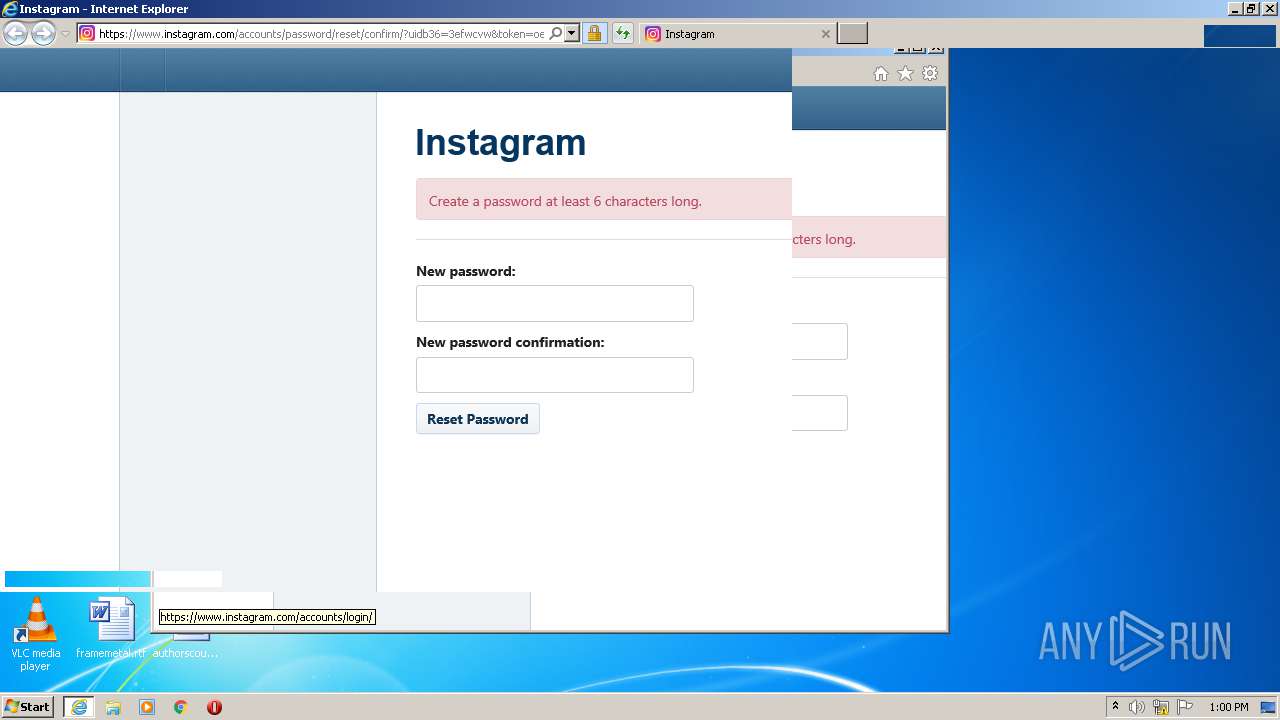The height and width of the screenshot is (720, 1280).
Task: Open the framemetal.rtf desktop file
Action: 111,629
